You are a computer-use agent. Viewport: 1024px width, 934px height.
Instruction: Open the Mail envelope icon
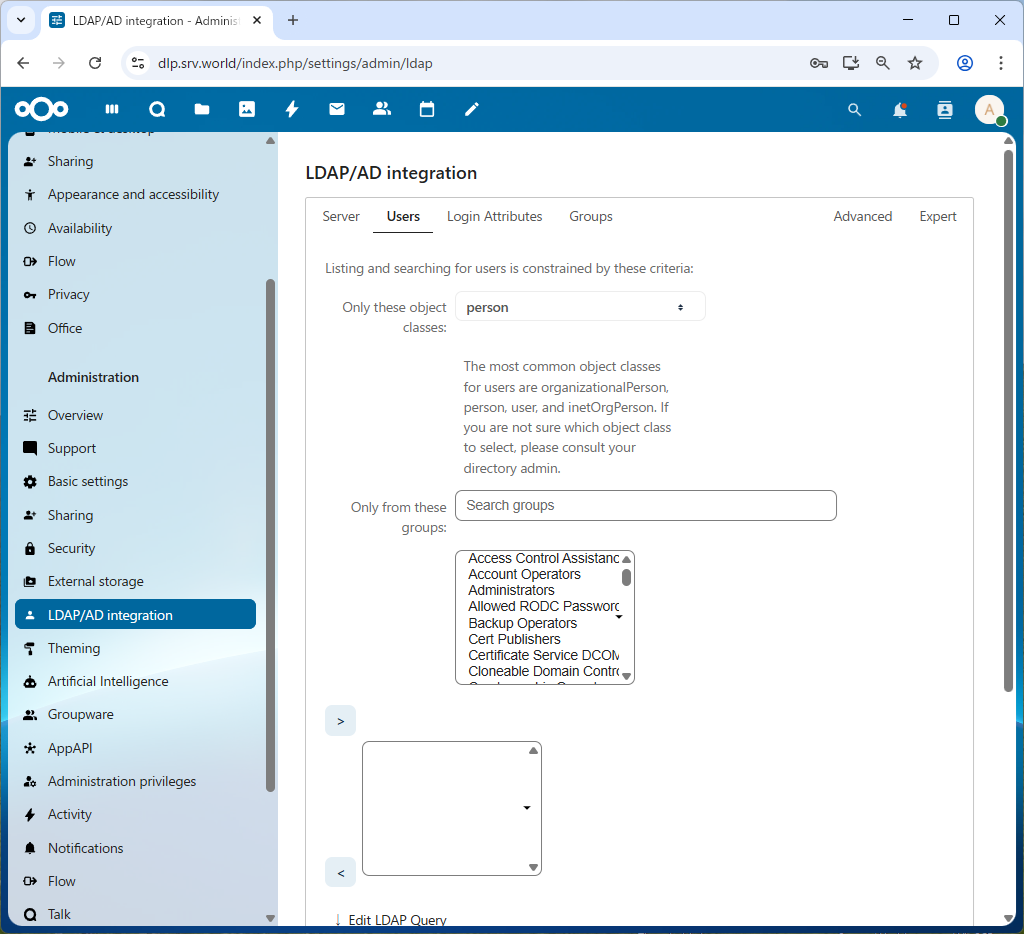(337, 109)
